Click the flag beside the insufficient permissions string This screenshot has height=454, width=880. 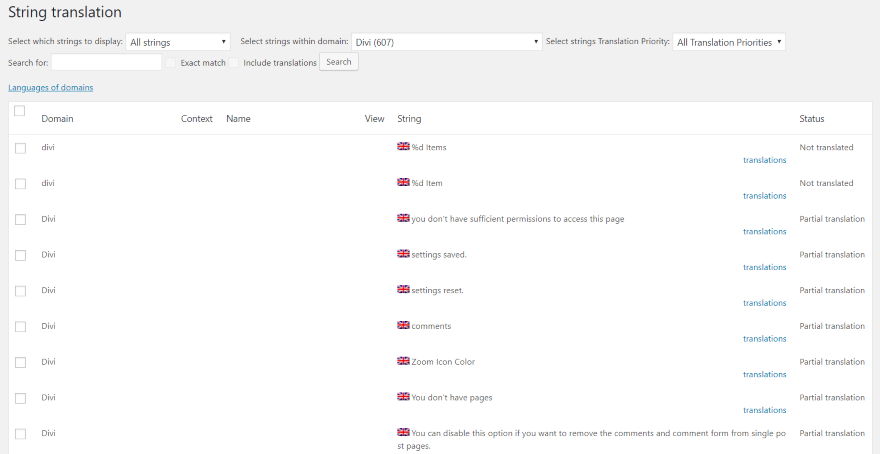coord(403,218)
